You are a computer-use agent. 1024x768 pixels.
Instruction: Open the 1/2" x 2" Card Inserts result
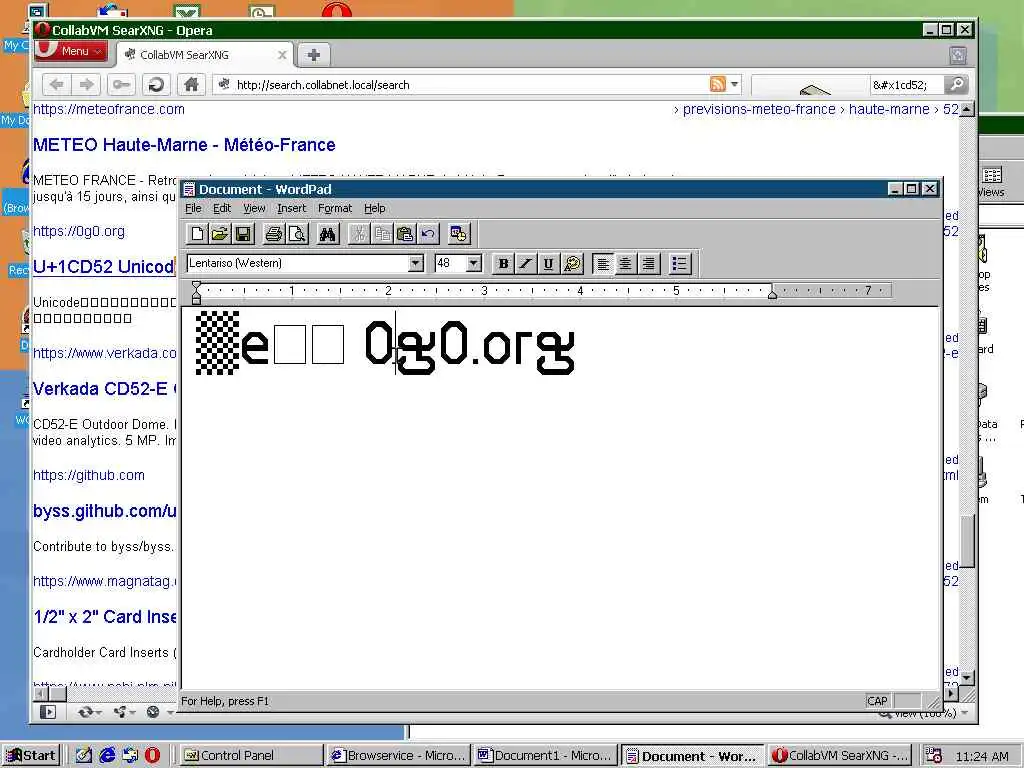pyautogui.click(x=104, y=617)
